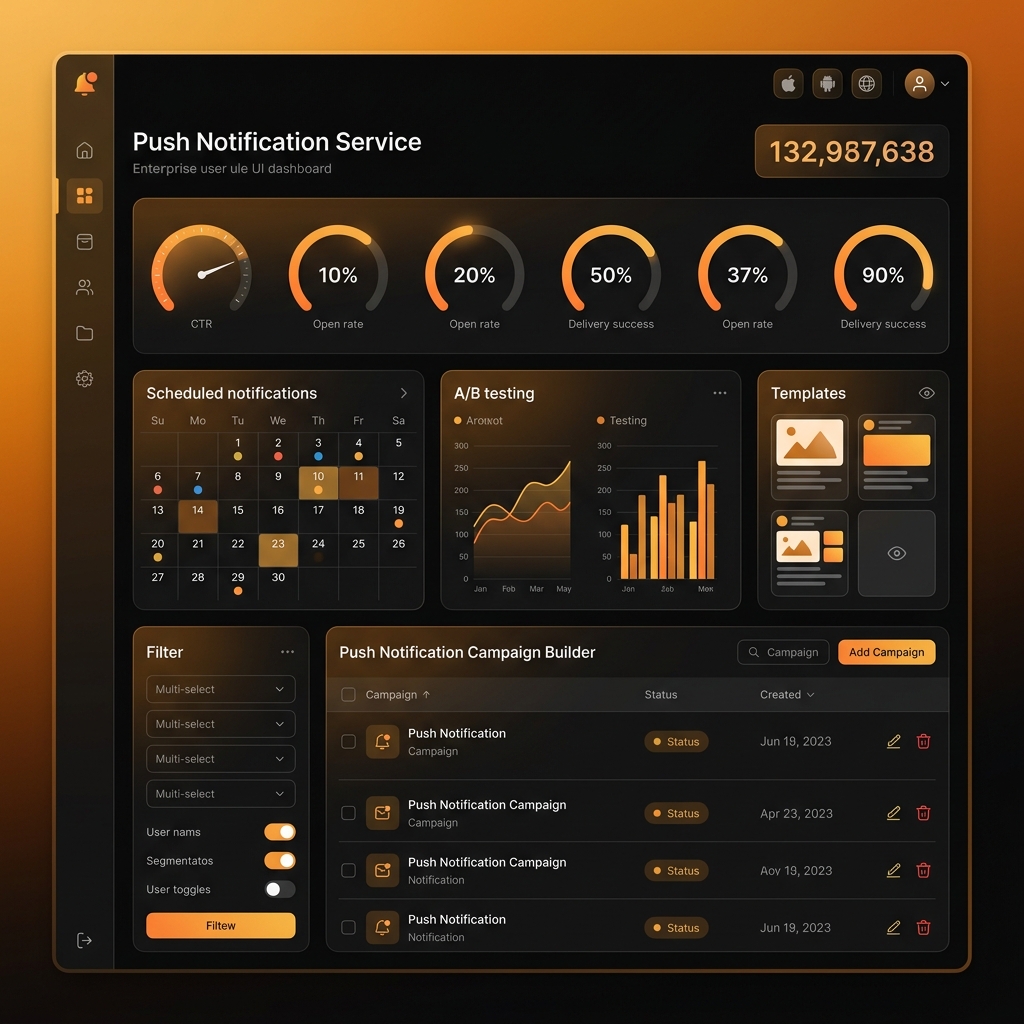
Task: Edit the Apr 23, 2023 campaign
Action: (x=893, y=813)
